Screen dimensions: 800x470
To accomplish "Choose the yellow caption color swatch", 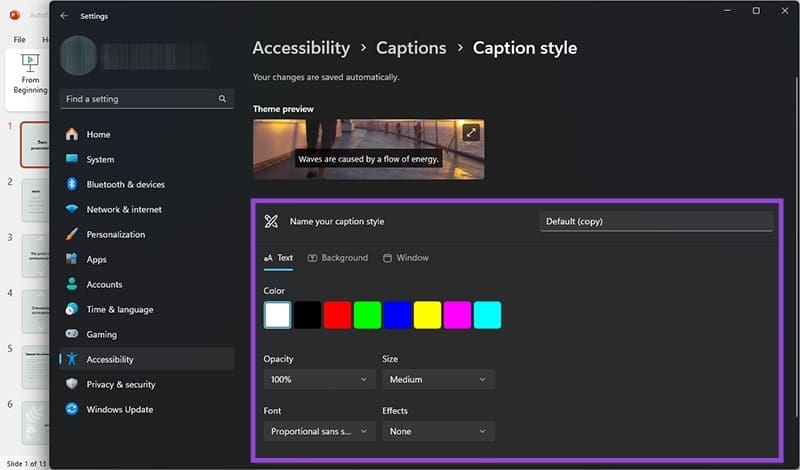I will tap(427, 315).
